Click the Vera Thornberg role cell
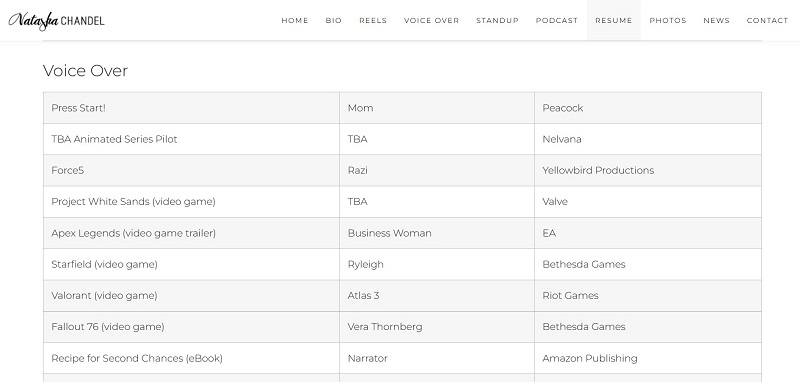The height and width of the screenshot is (382, 800). [x=437, y=327]
